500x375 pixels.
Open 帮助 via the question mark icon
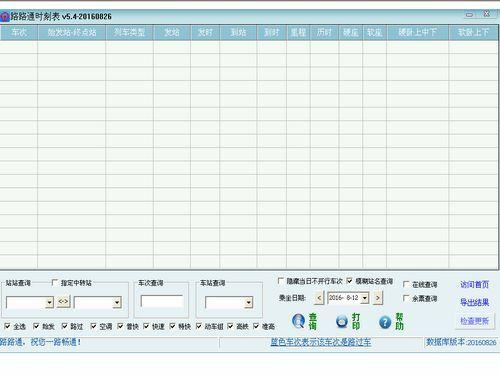(x=385, y=322)
